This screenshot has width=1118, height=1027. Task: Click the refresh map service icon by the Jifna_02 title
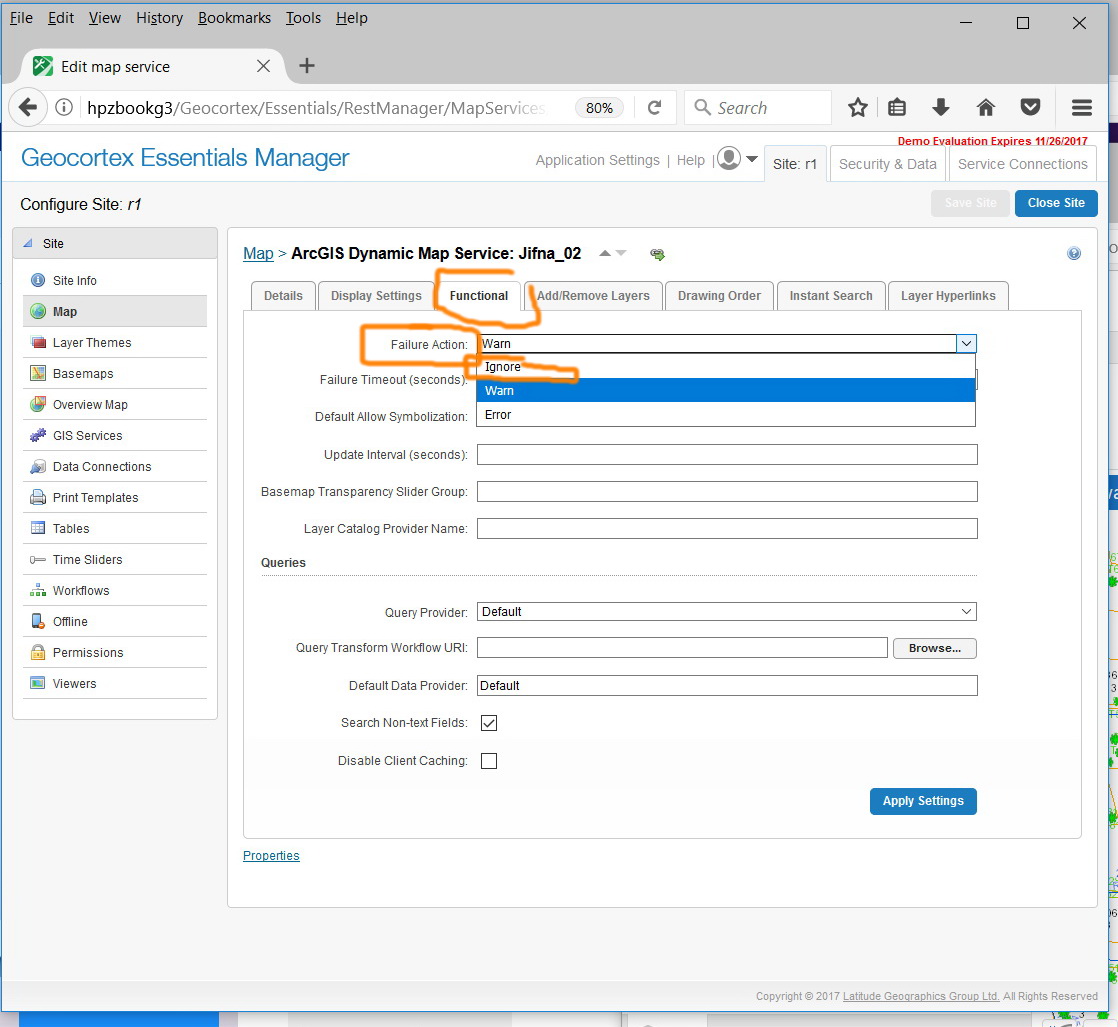point(657,254)
